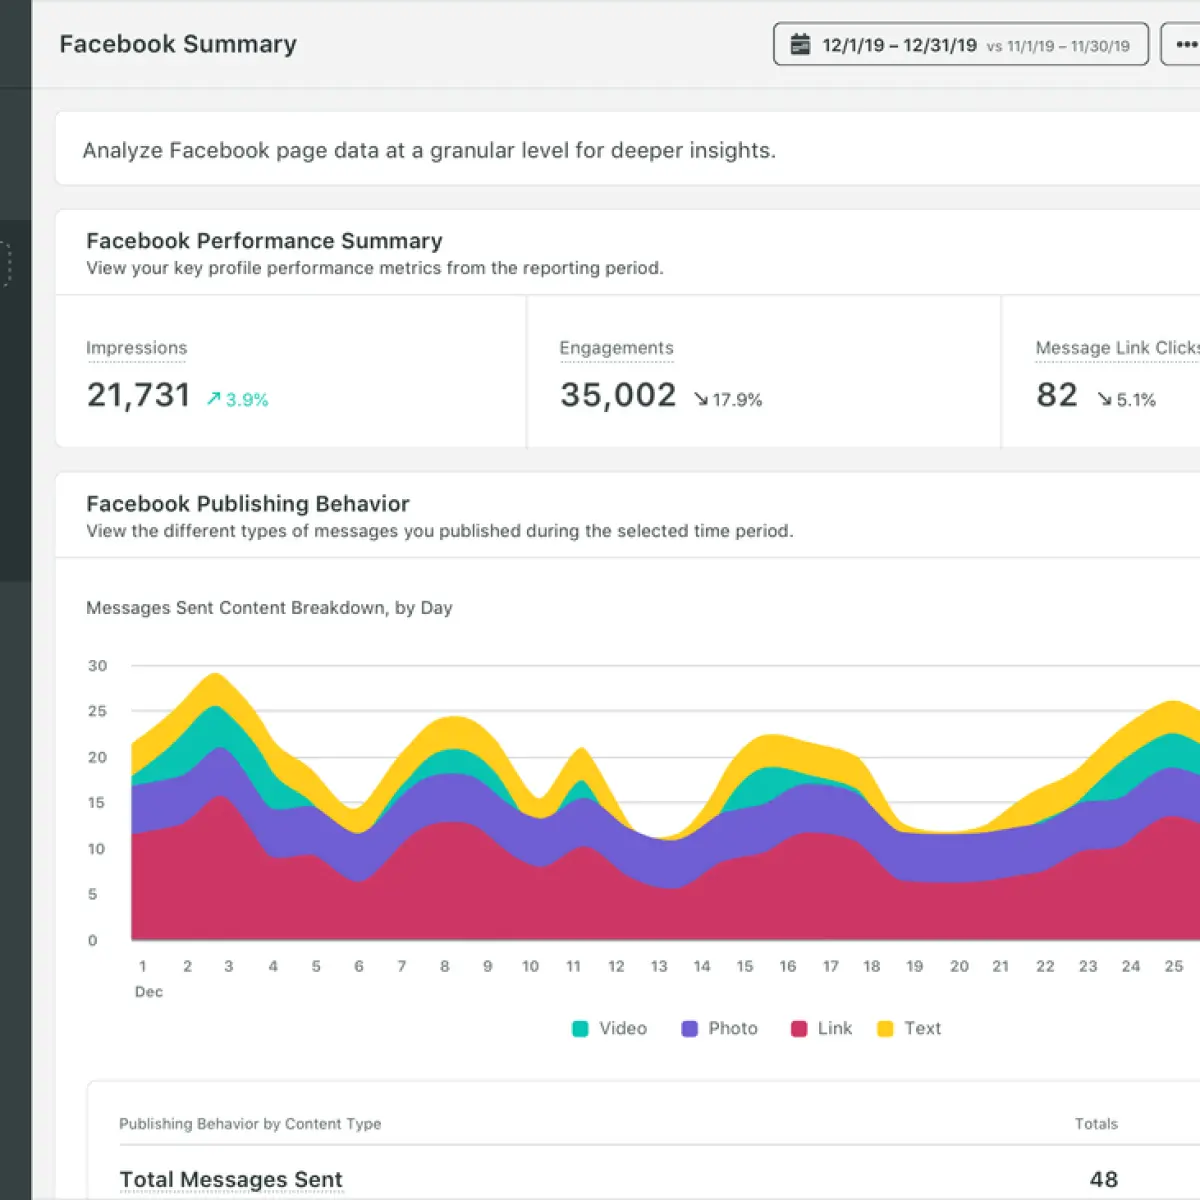Click the 35,002 engagements value
Viewport: 1200px width, 1200px height.
(618, 395)
